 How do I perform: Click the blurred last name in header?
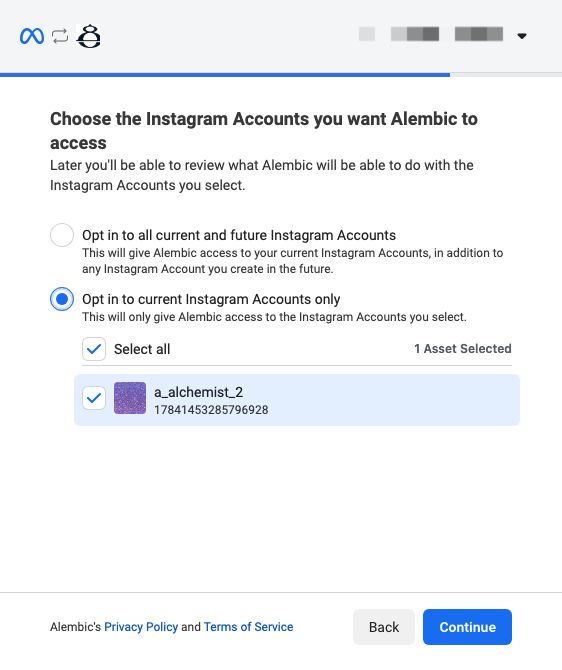point(479,34)
